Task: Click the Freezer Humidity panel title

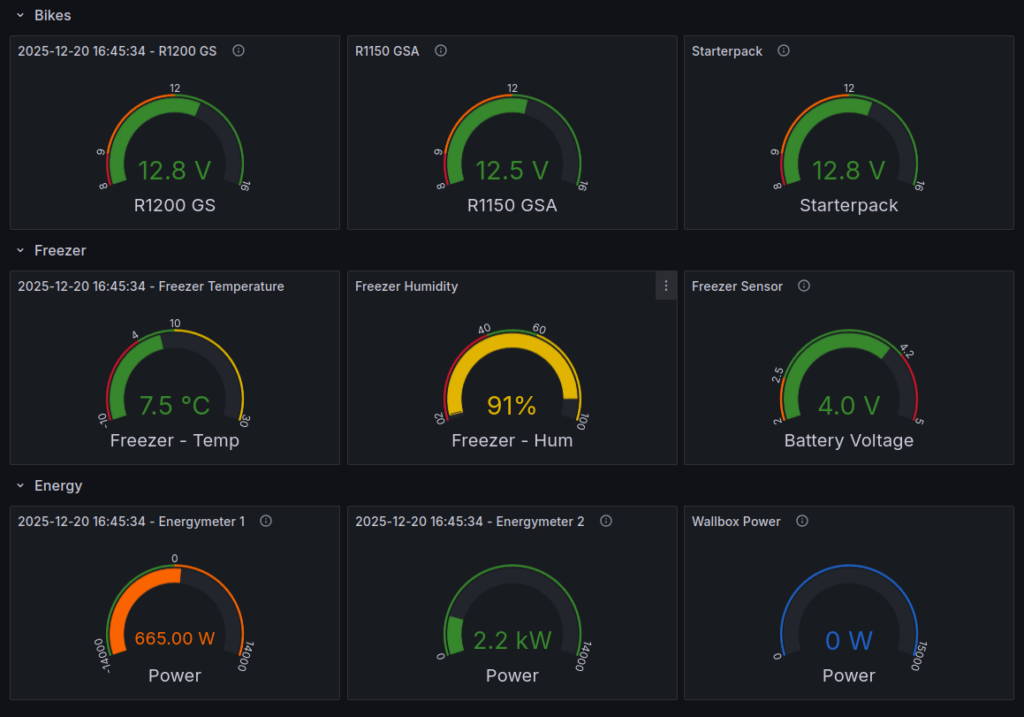Action: click(406, 286)
